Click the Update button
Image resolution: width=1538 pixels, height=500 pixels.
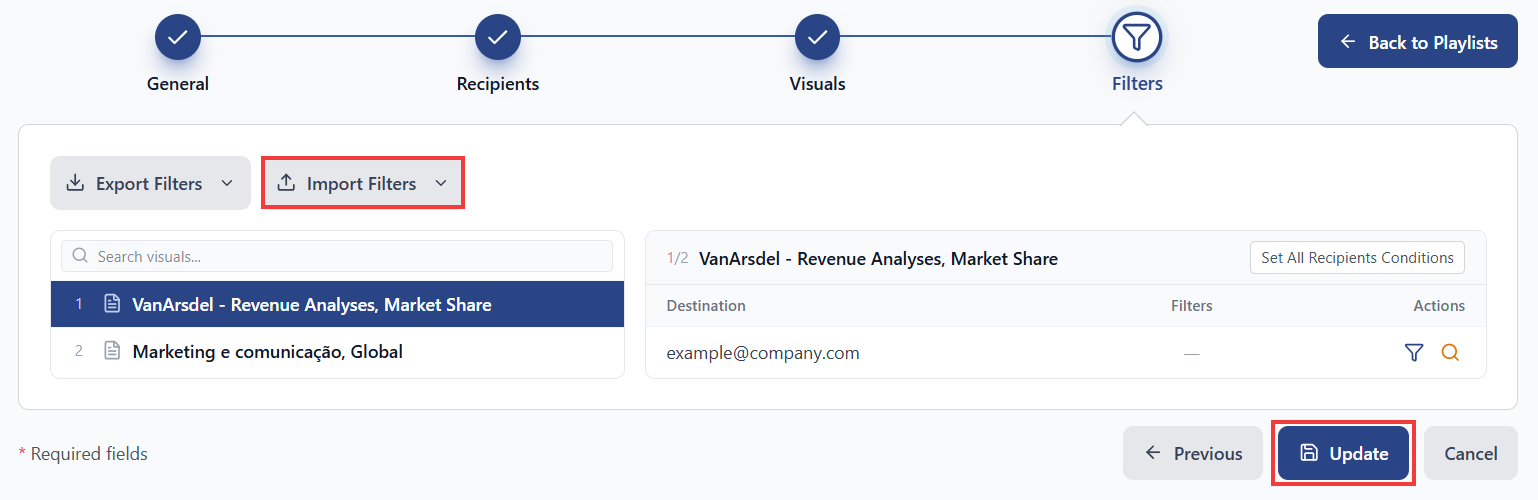1344,453
